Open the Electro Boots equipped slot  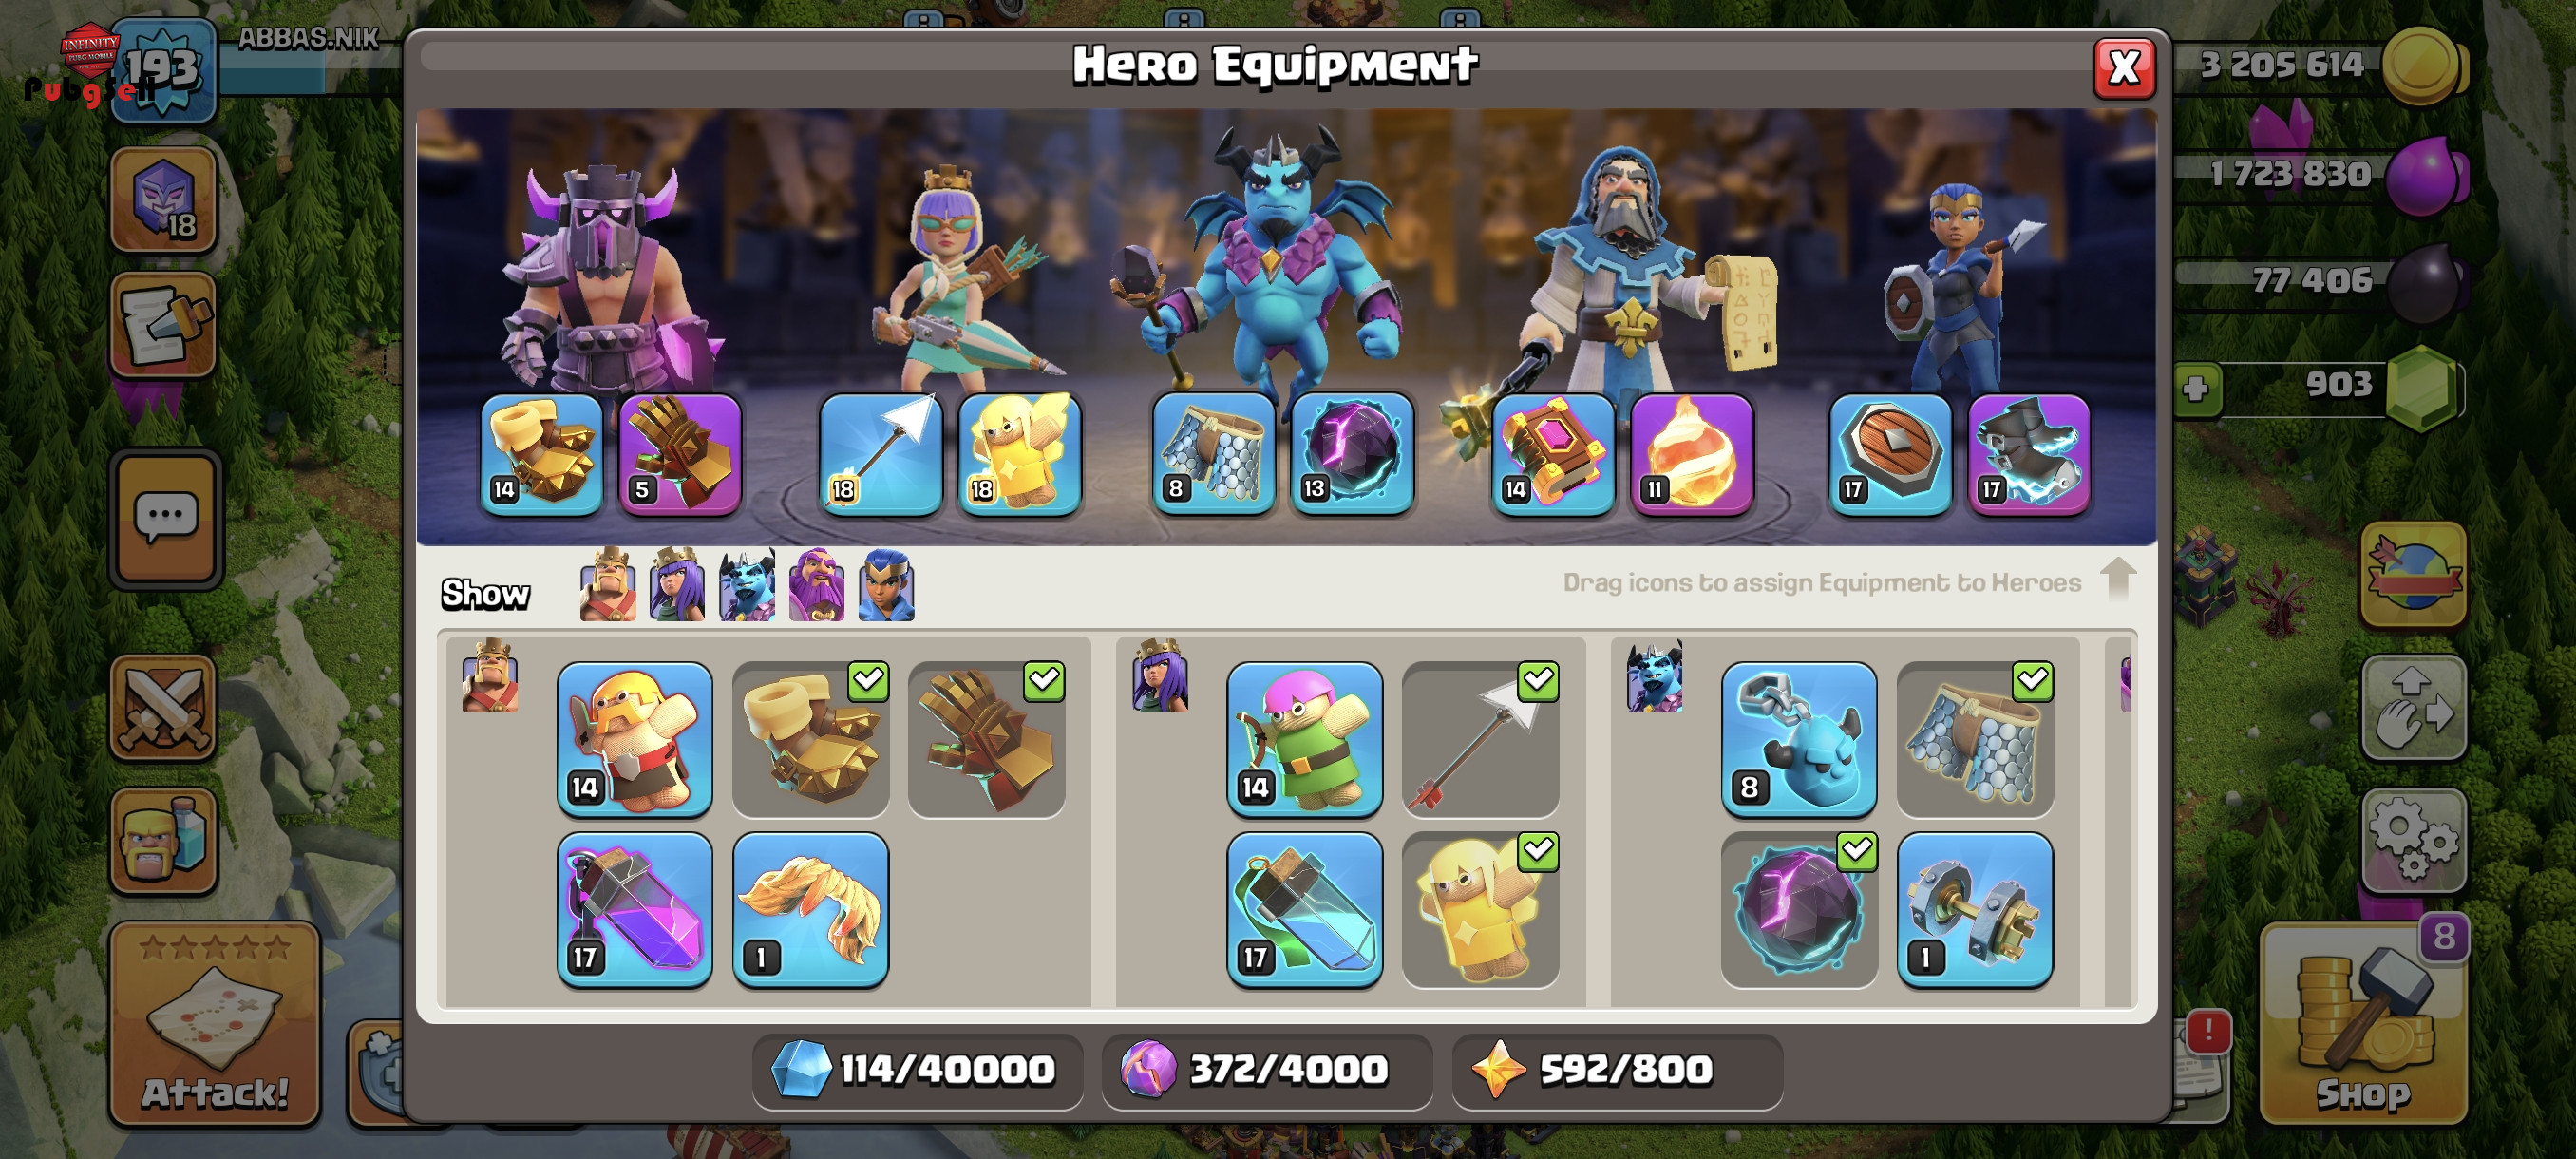(2029, 454)
